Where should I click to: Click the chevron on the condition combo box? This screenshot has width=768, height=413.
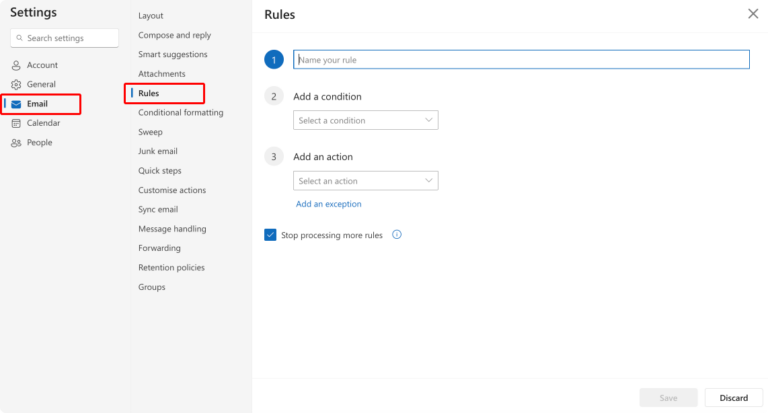[429, 120]
